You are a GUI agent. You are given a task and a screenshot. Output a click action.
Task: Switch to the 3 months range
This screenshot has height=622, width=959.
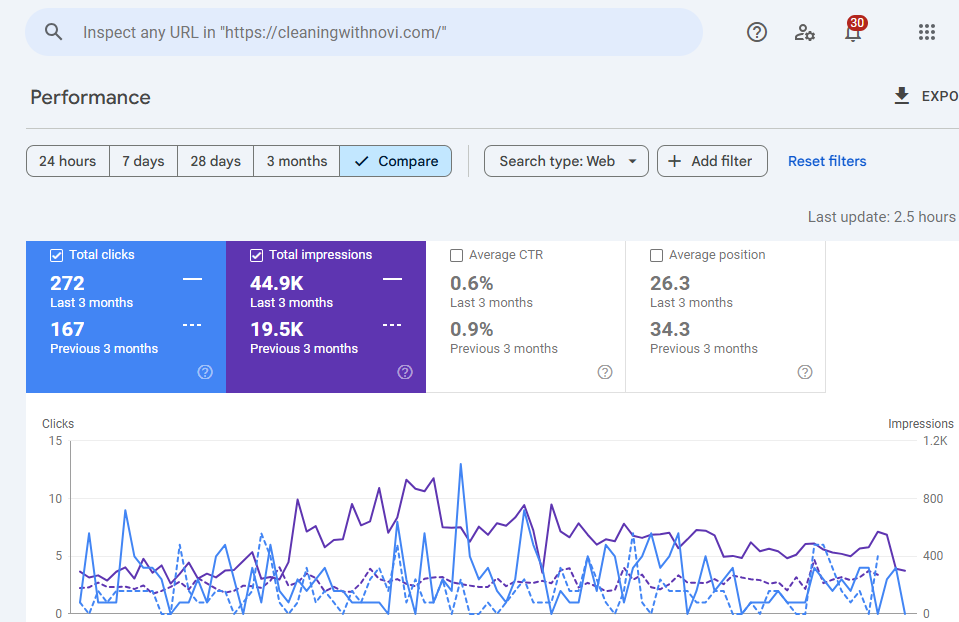(x=296, y=161)
